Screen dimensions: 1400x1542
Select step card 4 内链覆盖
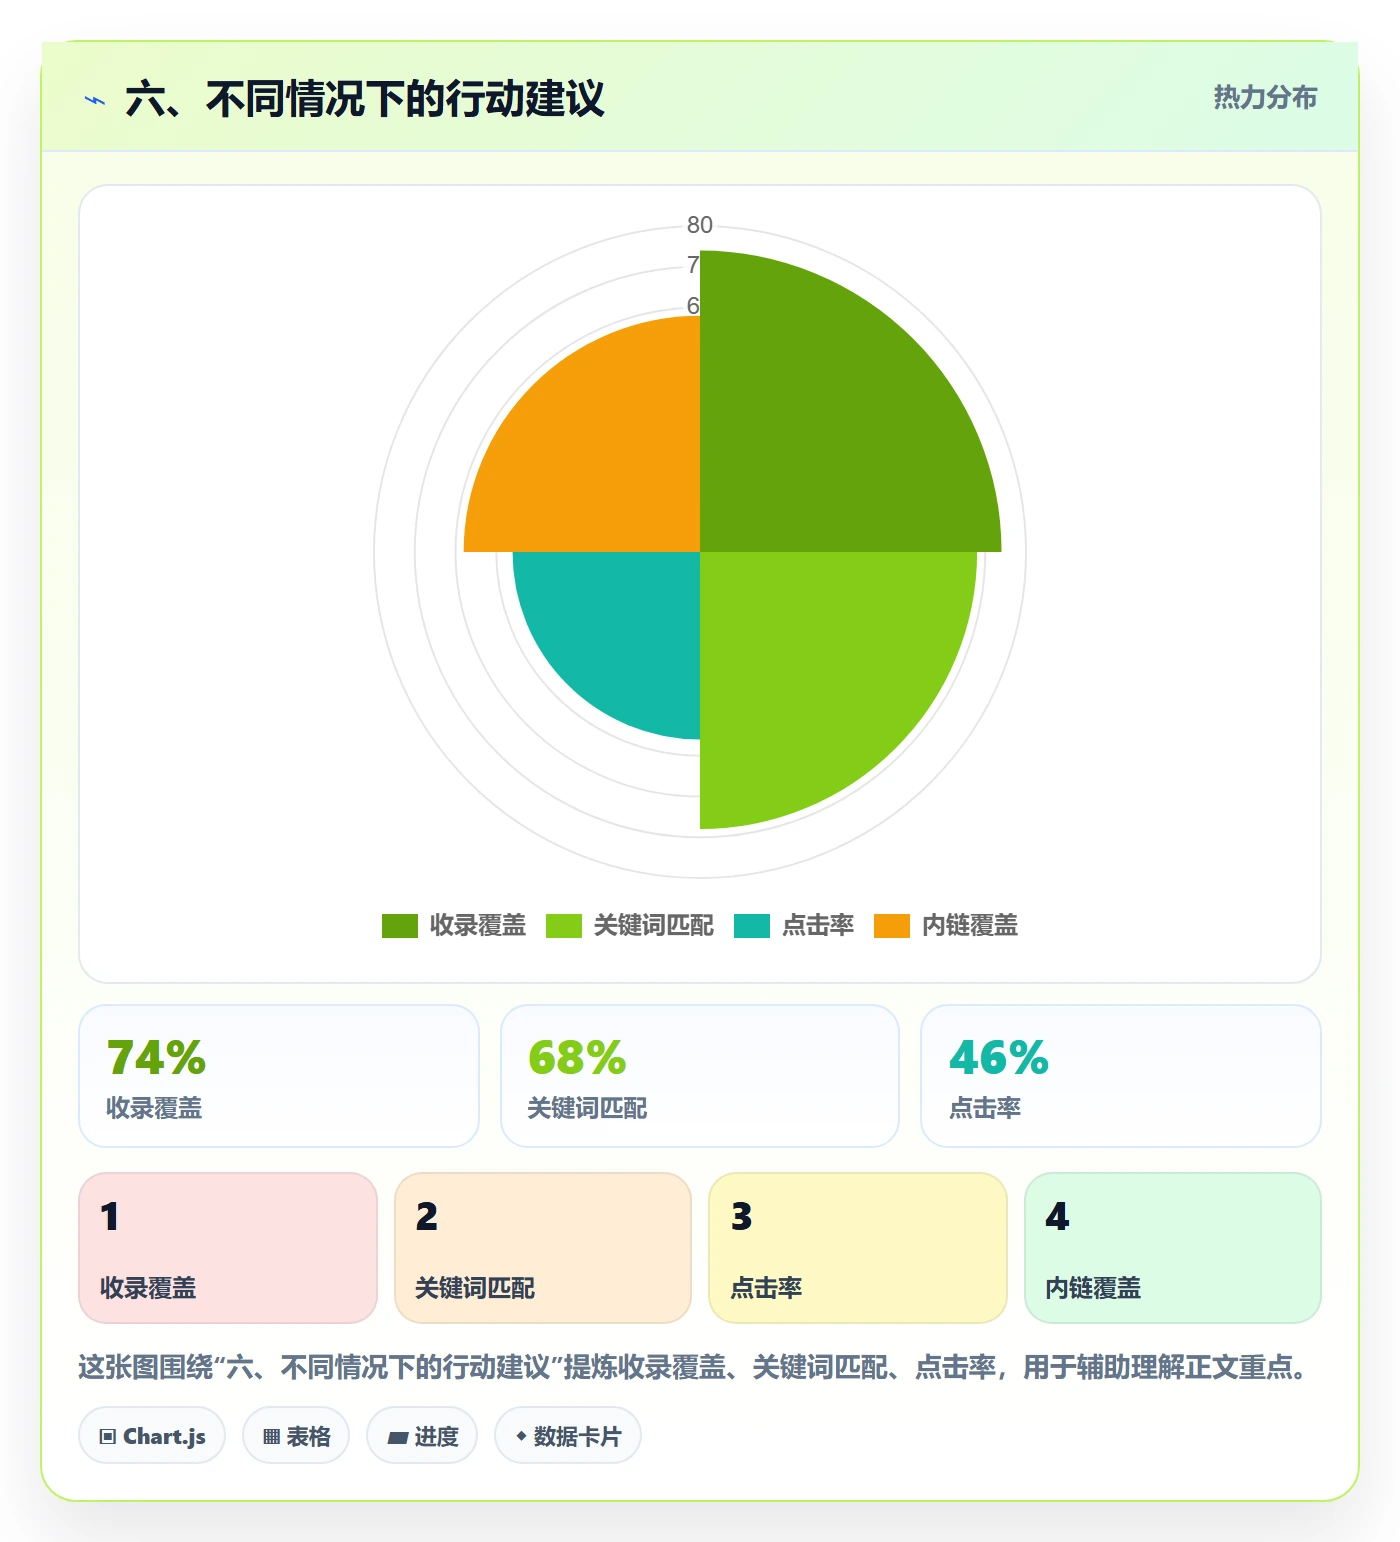[x=1173, y=1248]
